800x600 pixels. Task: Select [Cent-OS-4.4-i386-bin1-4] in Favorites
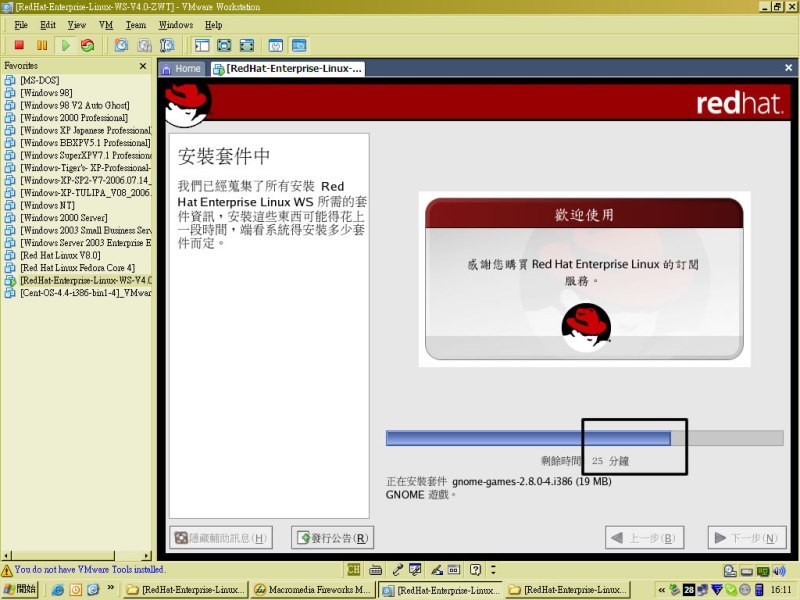point(86,293)
